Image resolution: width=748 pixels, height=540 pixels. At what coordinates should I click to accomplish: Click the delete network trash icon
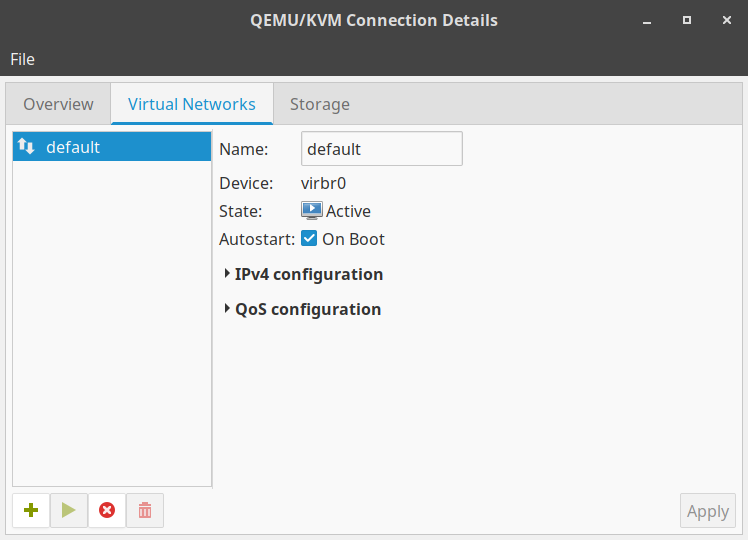pos(145,510)
